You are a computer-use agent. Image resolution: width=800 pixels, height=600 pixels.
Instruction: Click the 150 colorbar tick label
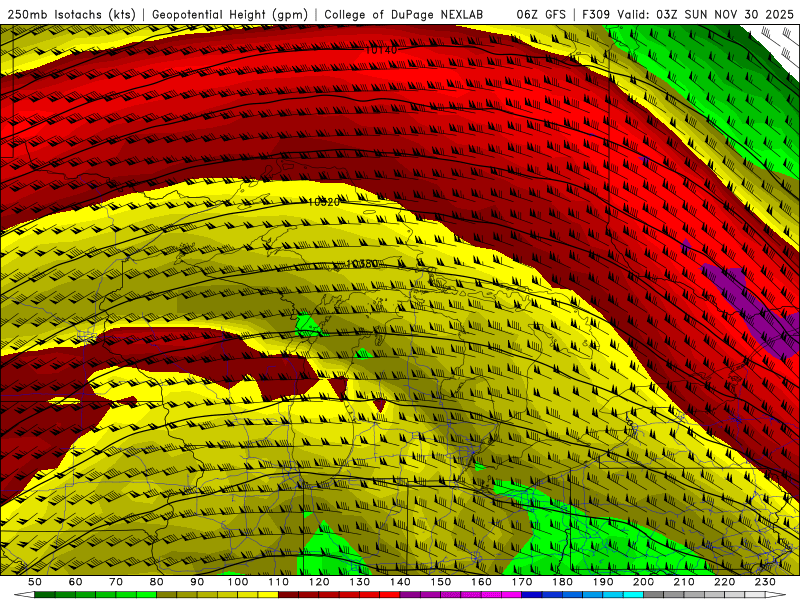click(x=441, y=582)
